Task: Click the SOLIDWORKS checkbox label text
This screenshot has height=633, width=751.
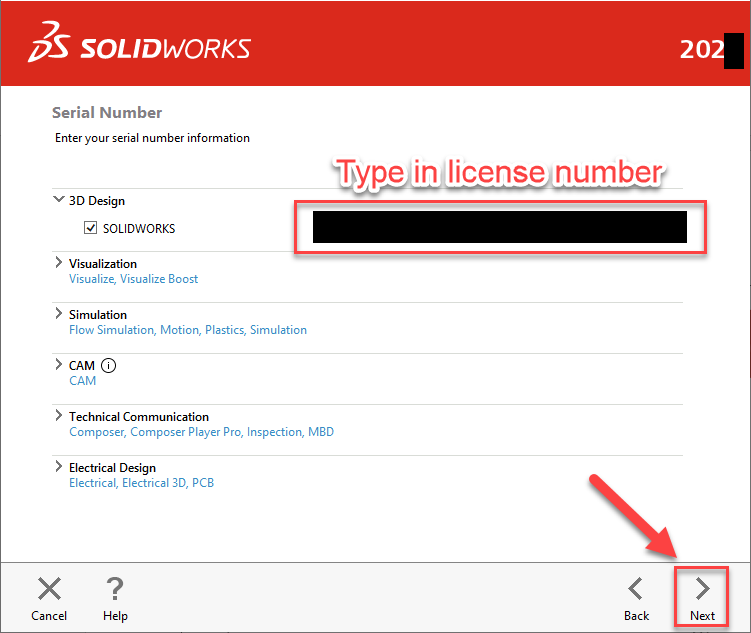Action: [139, 228]
